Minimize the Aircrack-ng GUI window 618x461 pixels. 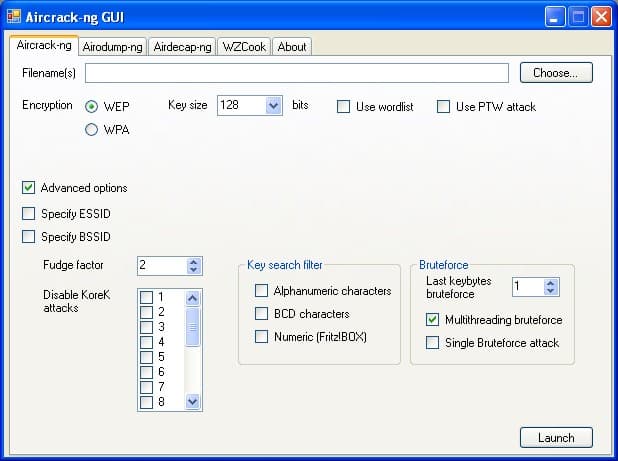coord(555,17)
